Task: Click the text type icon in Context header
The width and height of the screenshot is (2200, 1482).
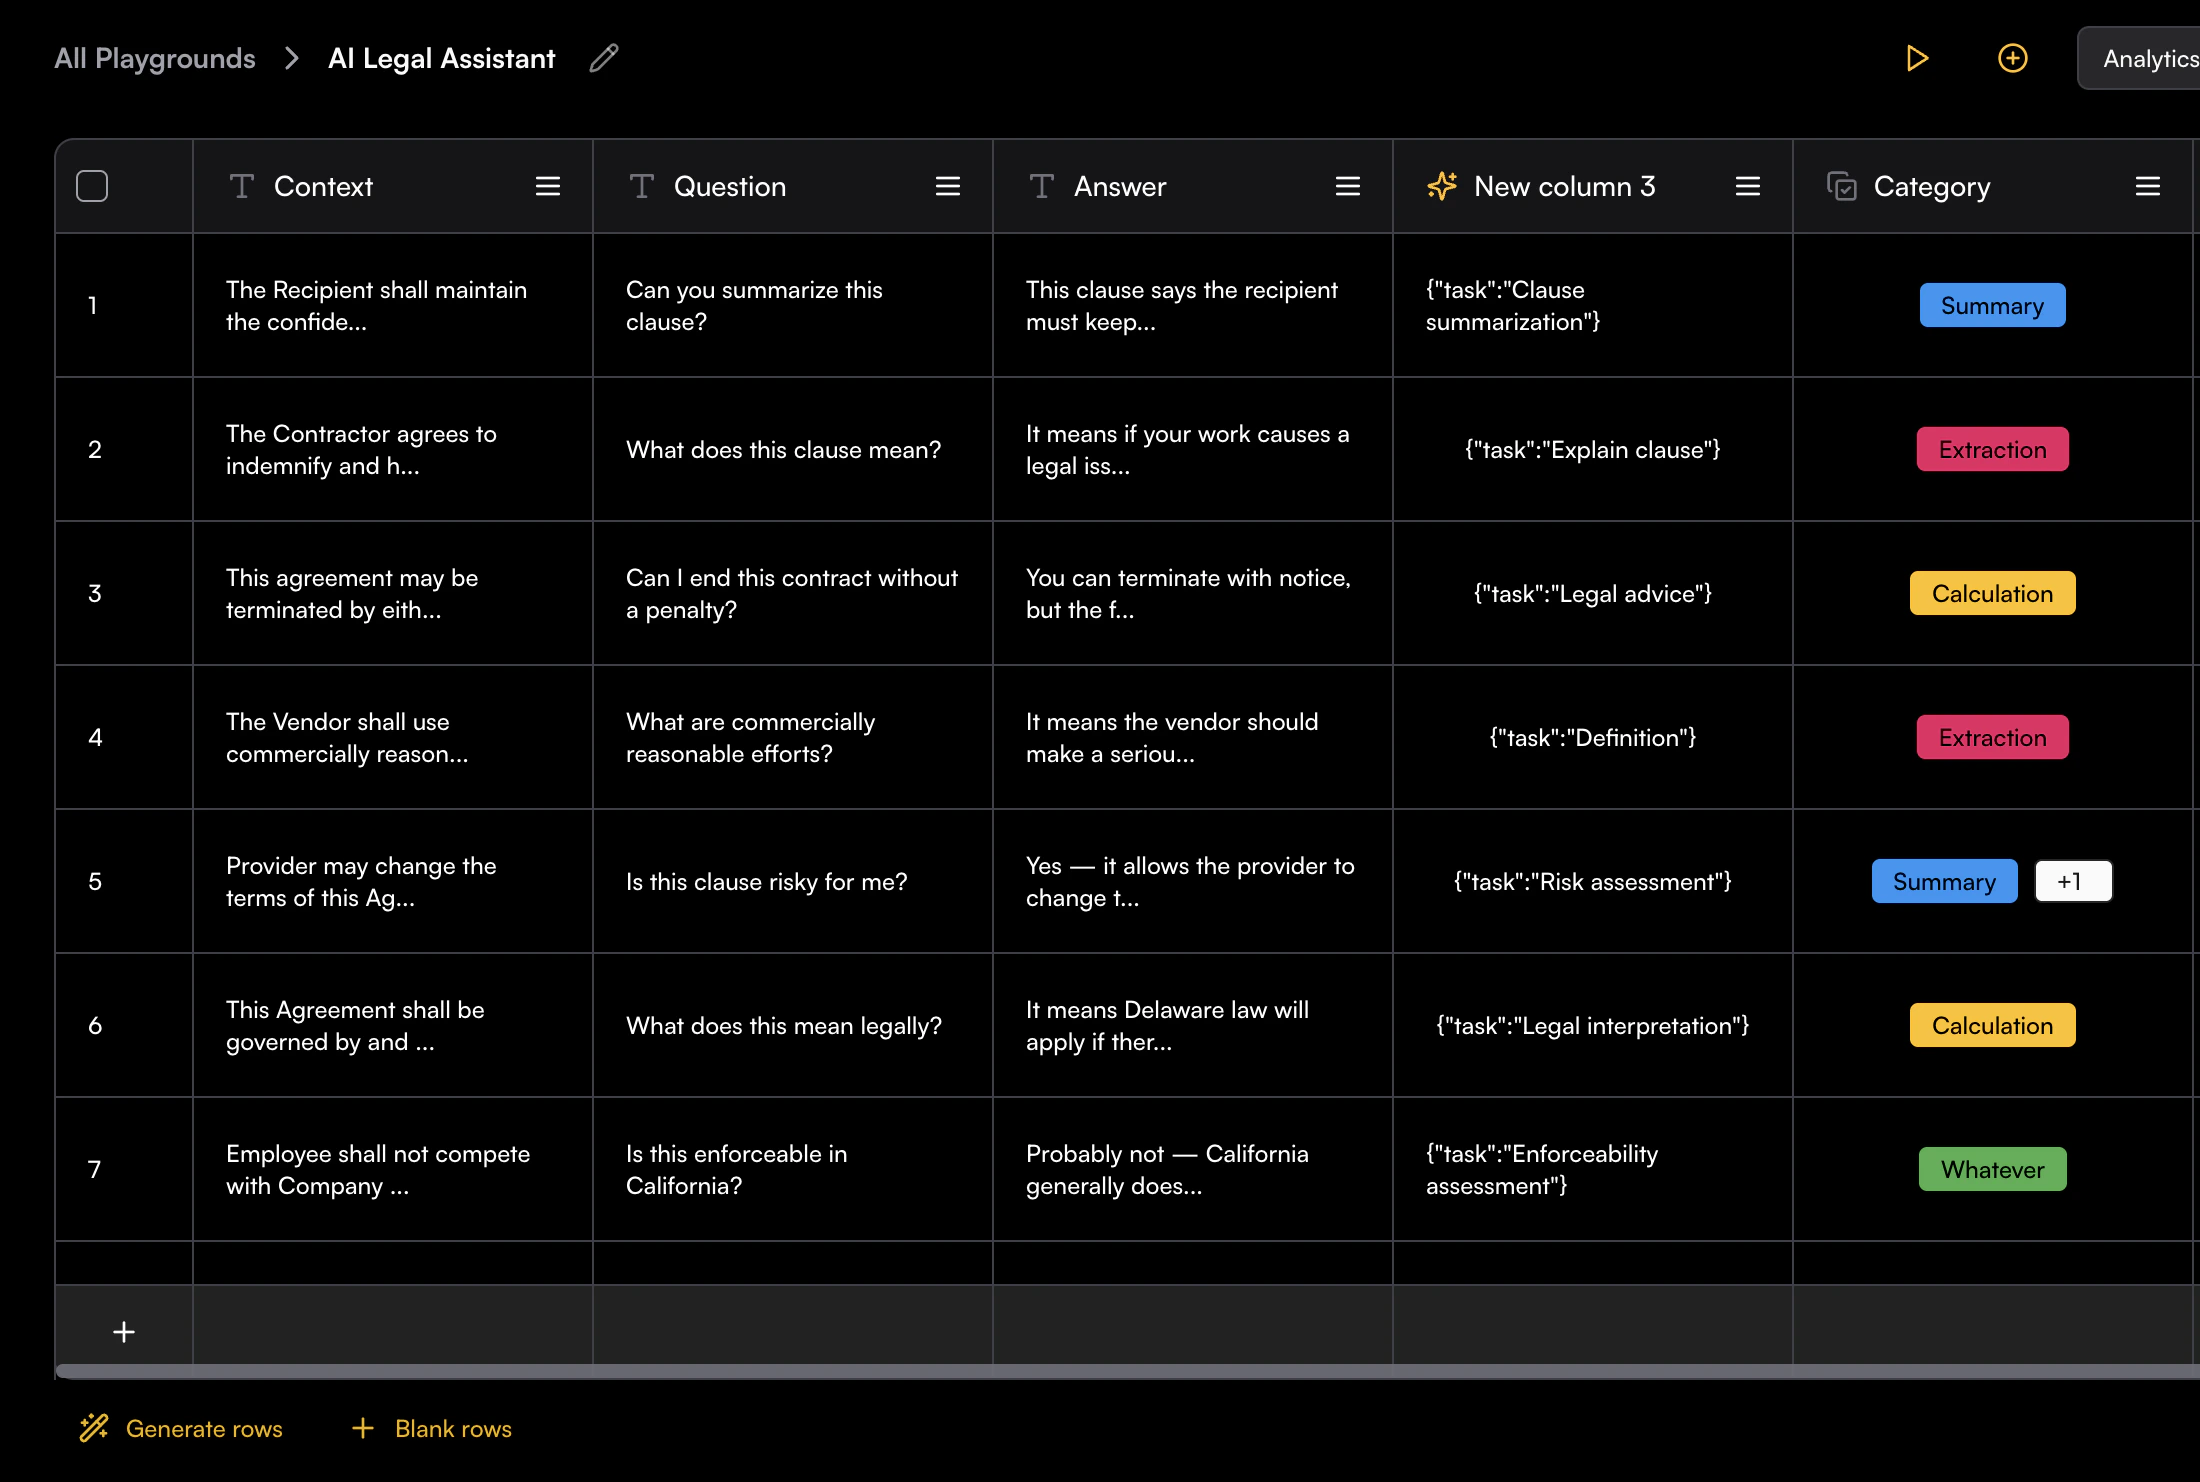Action: point(241,186)
